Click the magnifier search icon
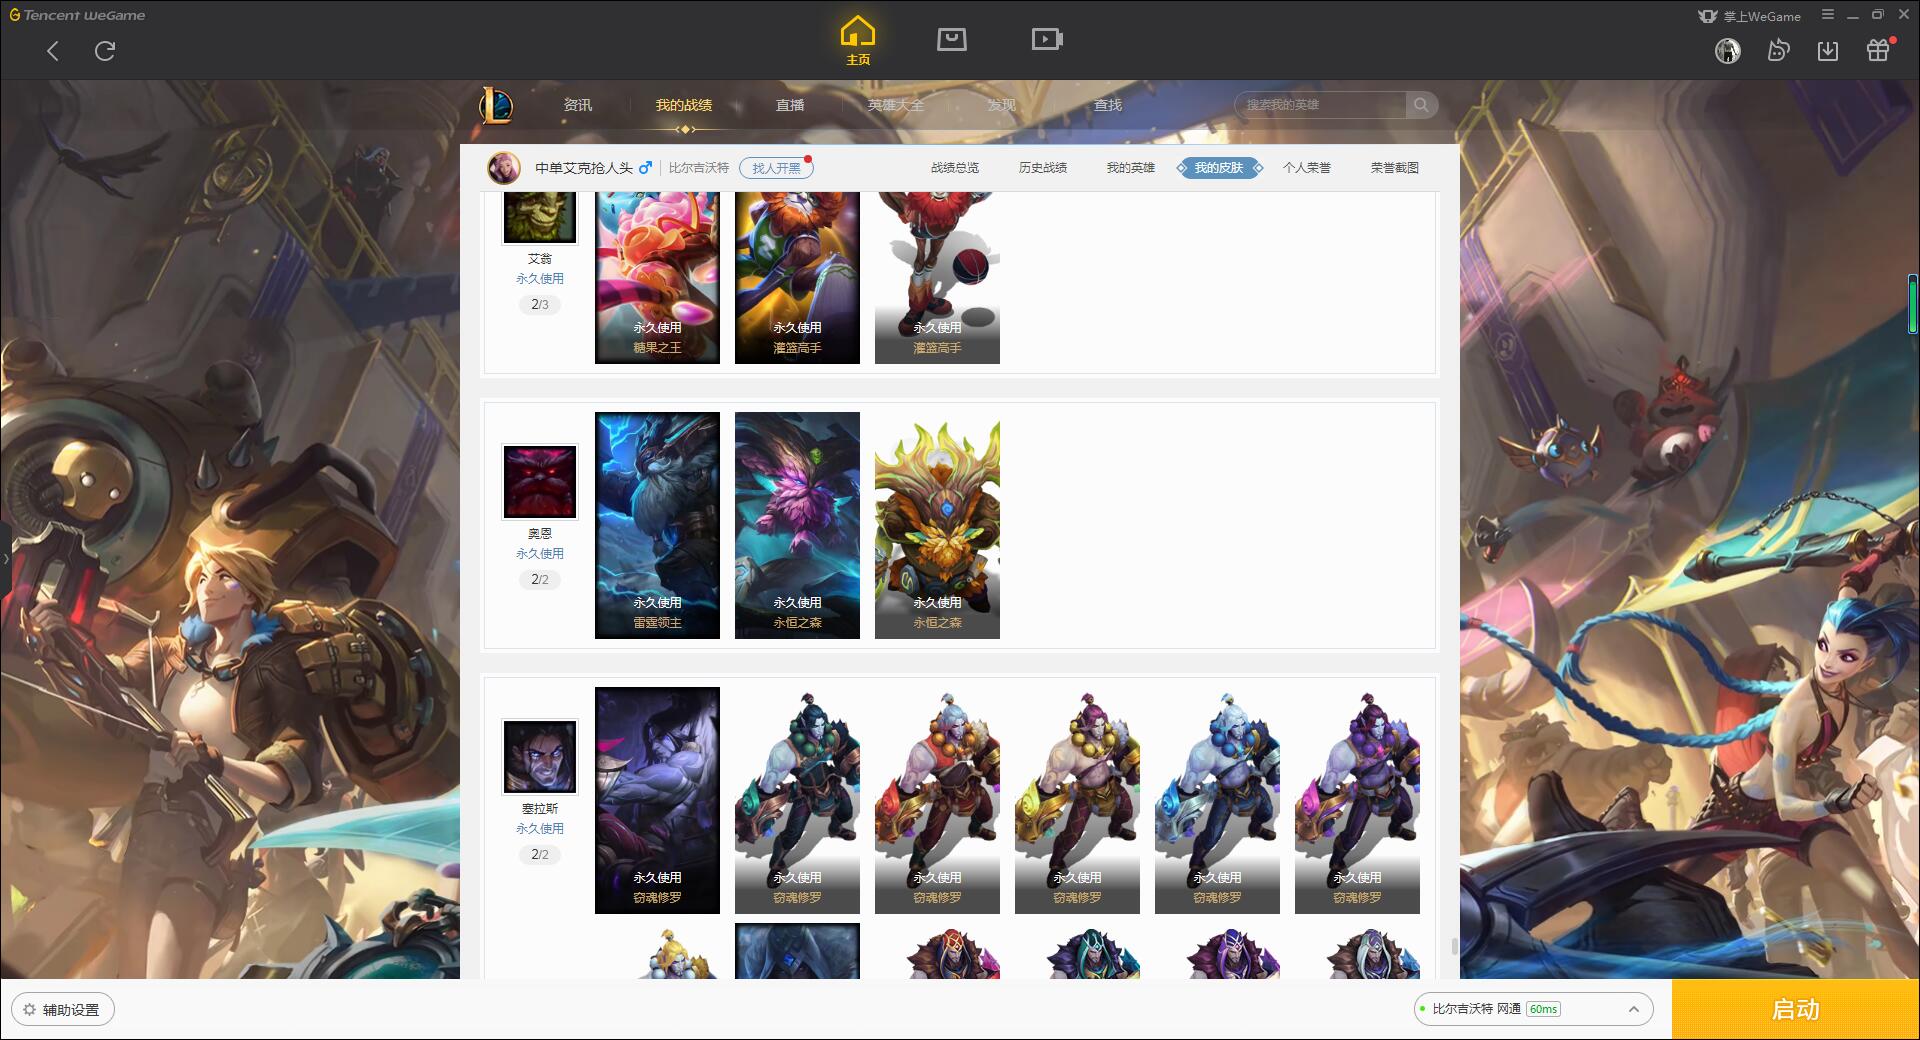 [x=1421, y=105]
